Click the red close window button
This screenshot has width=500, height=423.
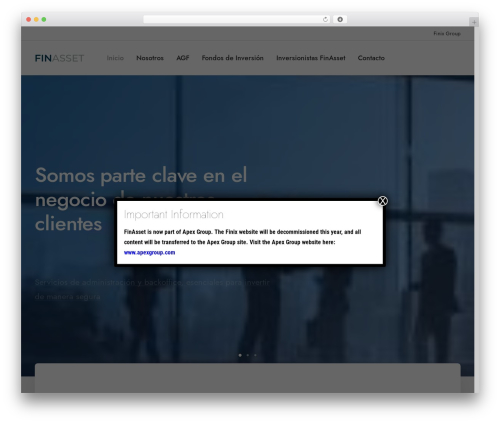click(29, 19)
